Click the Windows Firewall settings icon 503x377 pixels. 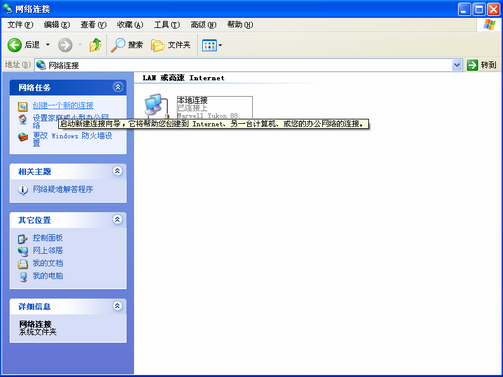coord(23,137)
